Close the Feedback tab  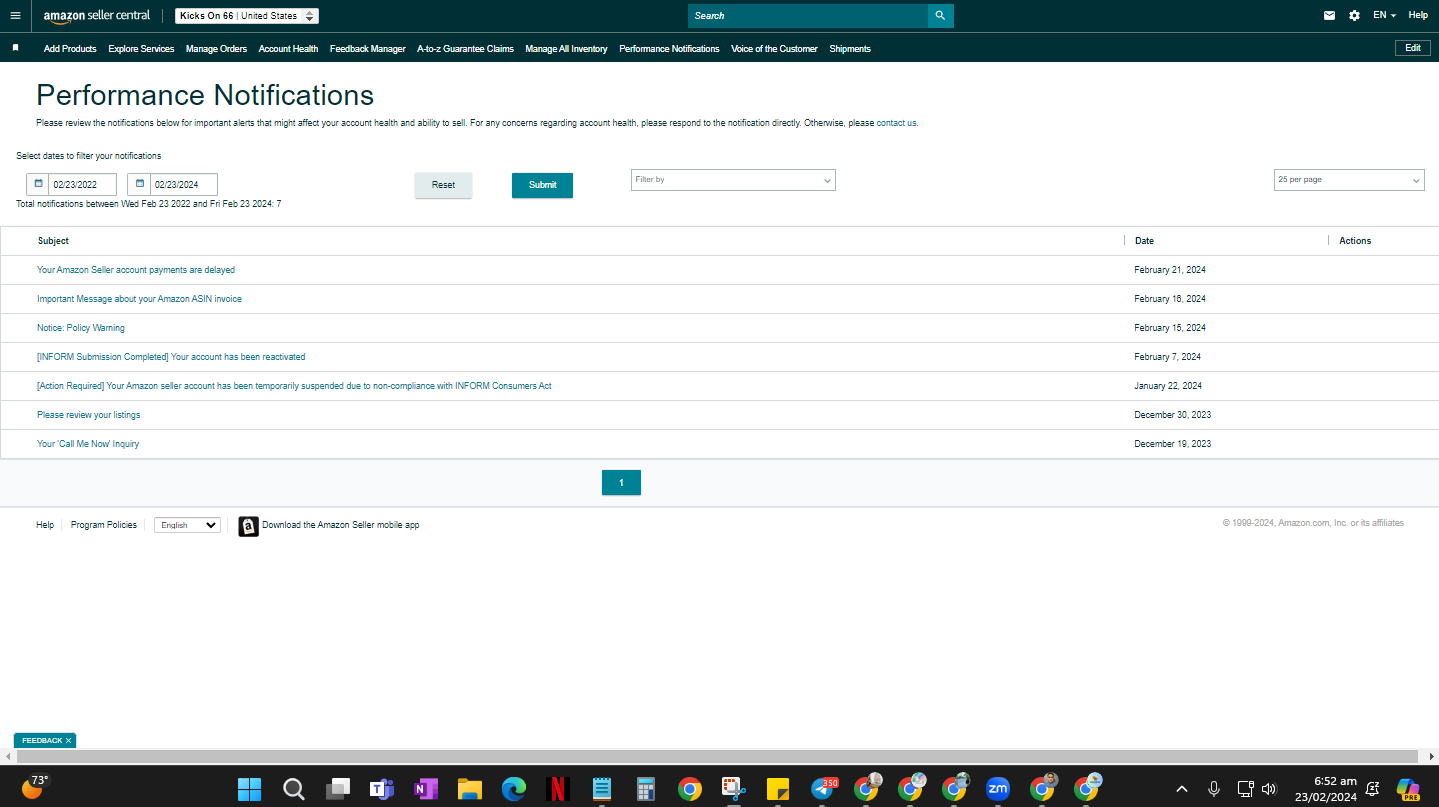click(x=69, y=741)
